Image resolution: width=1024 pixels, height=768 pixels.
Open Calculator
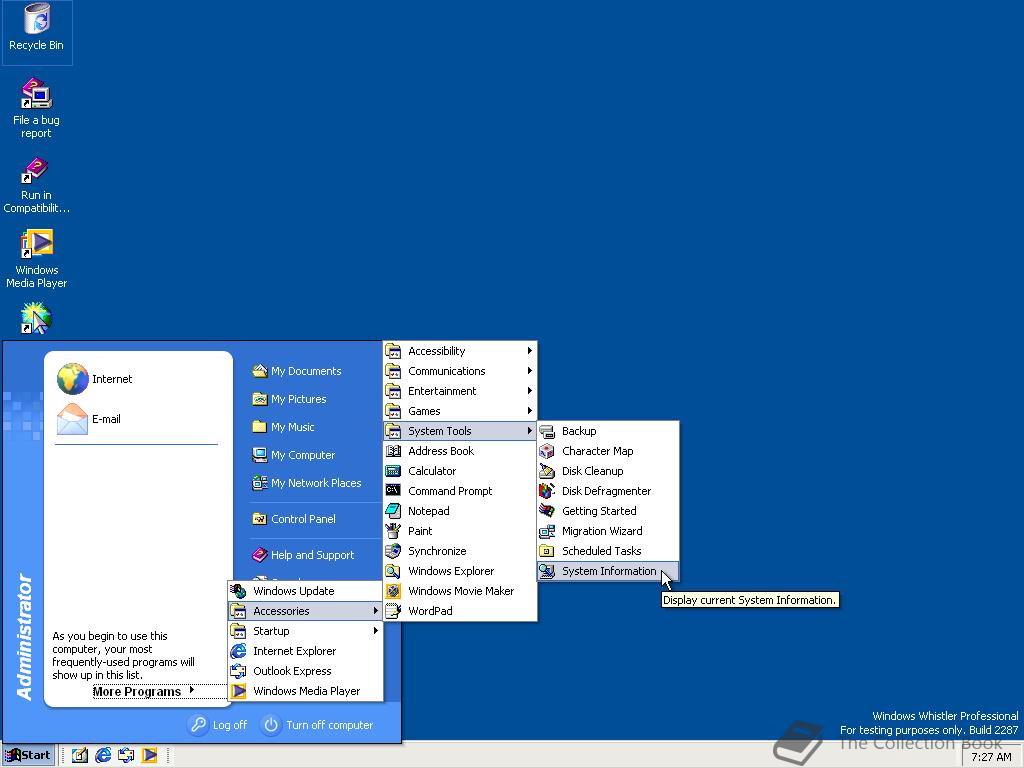460,472
